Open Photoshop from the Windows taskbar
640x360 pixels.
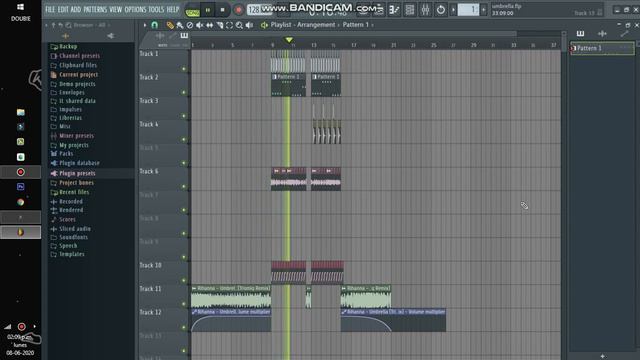(20, 187)
